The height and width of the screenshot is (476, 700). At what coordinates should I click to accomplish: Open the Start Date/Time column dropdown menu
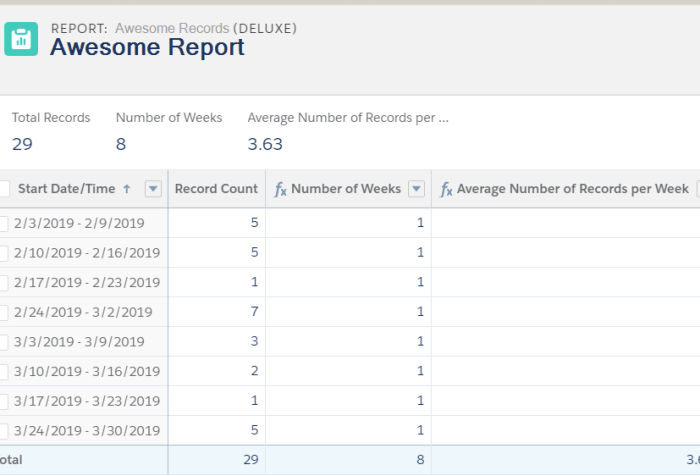pyautogui.click(x=153, y=189)
